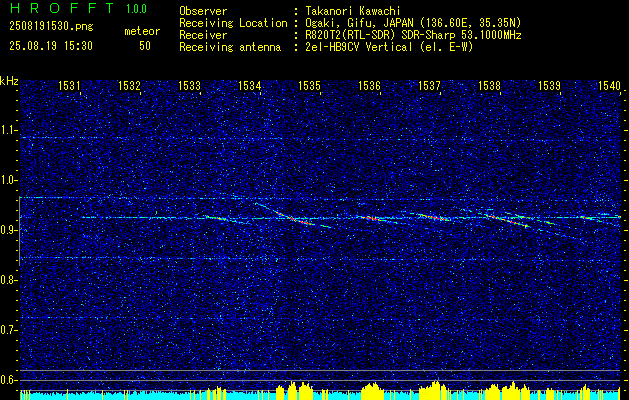Viewport: 629px width, 400px height.
Task: Click the 1533 time axis marker
Action: pyautogui.click(x=189, y=85)
